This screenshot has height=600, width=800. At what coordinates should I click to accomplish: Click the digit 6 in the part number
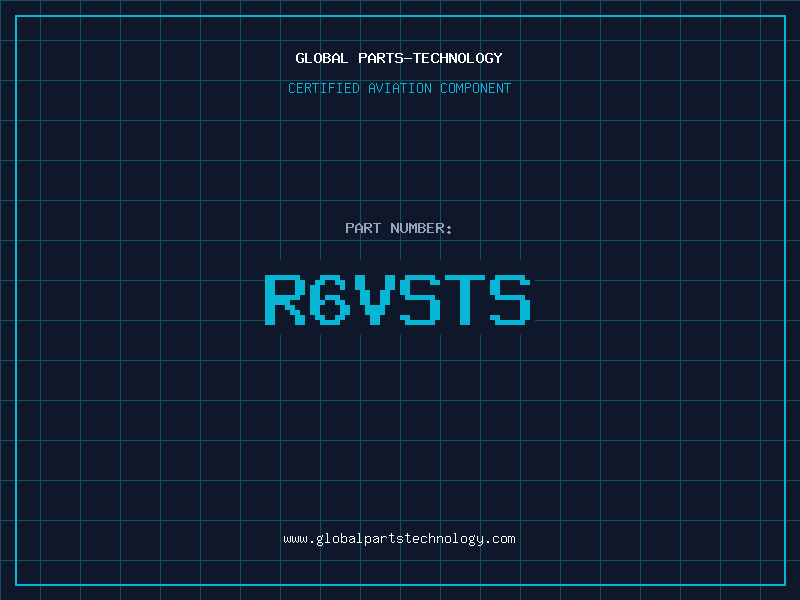330,299
